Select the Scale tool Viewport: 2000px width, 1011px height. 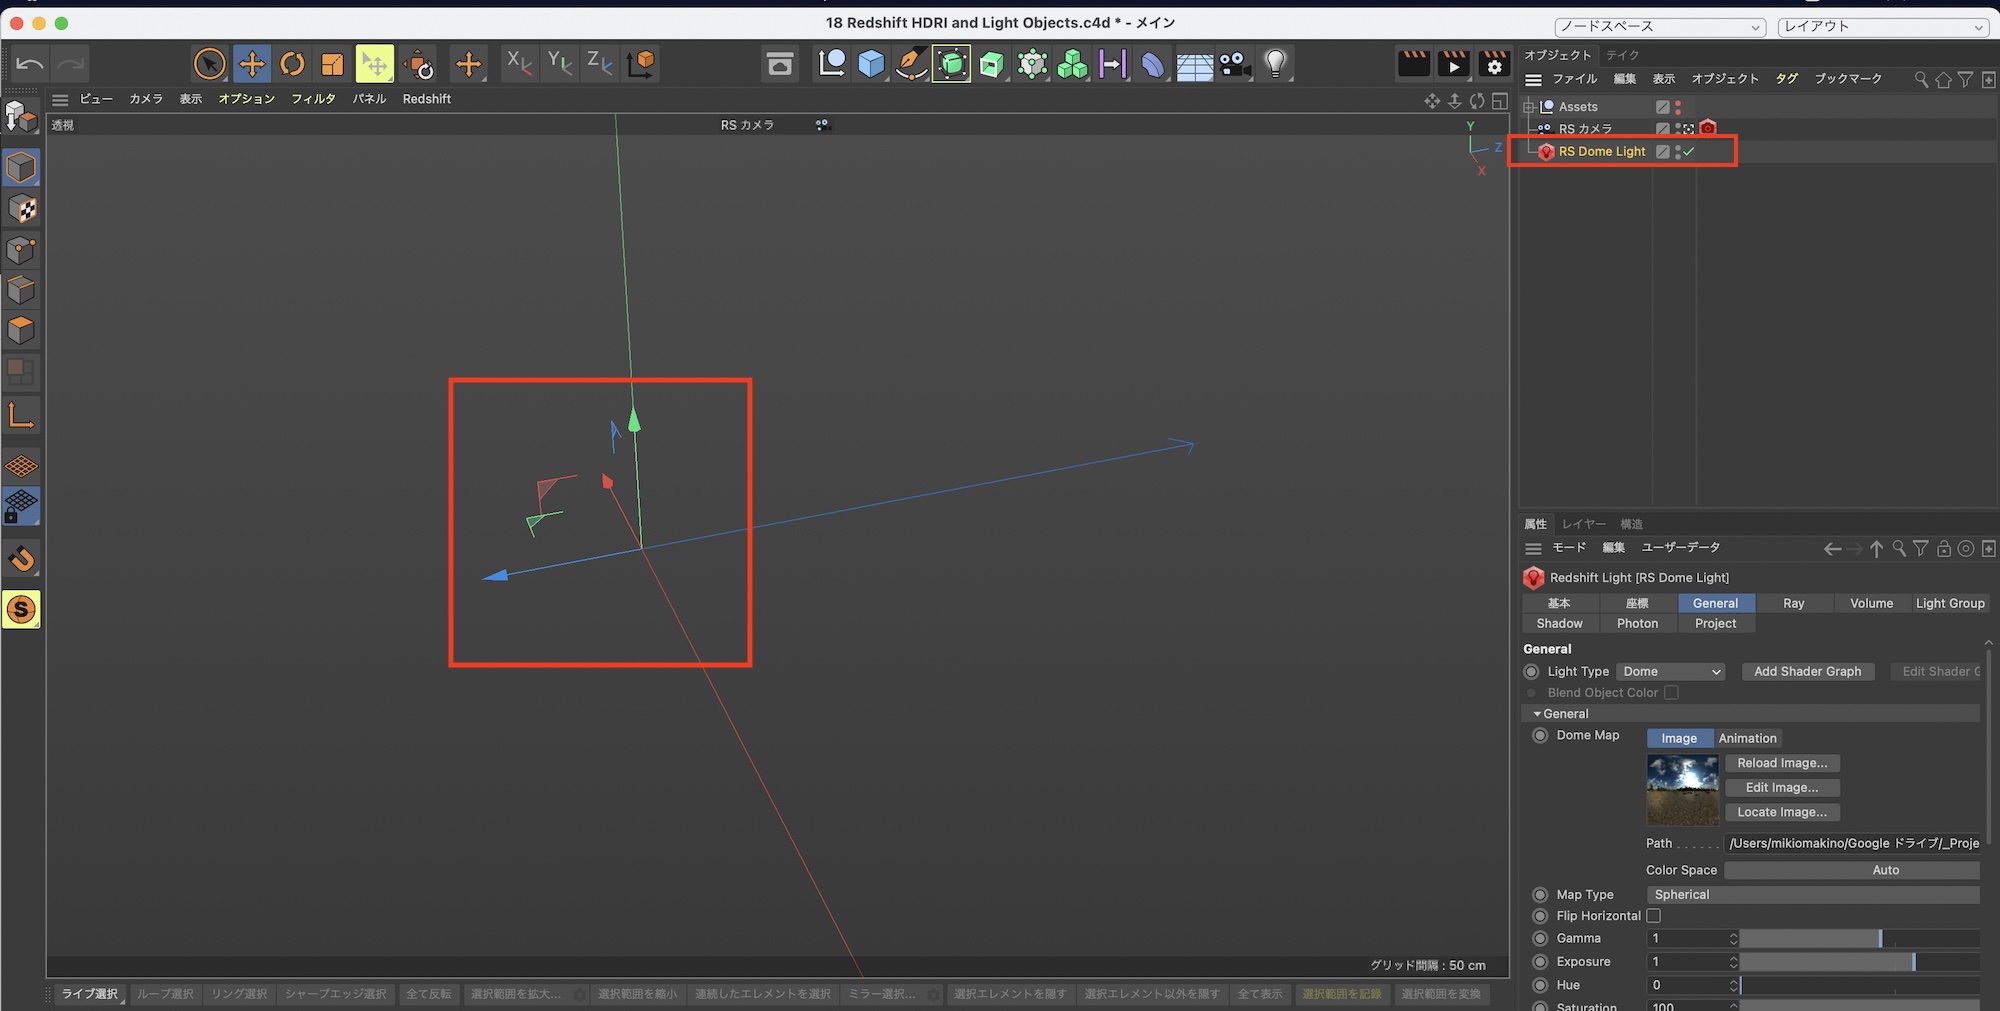pos(332,64)
